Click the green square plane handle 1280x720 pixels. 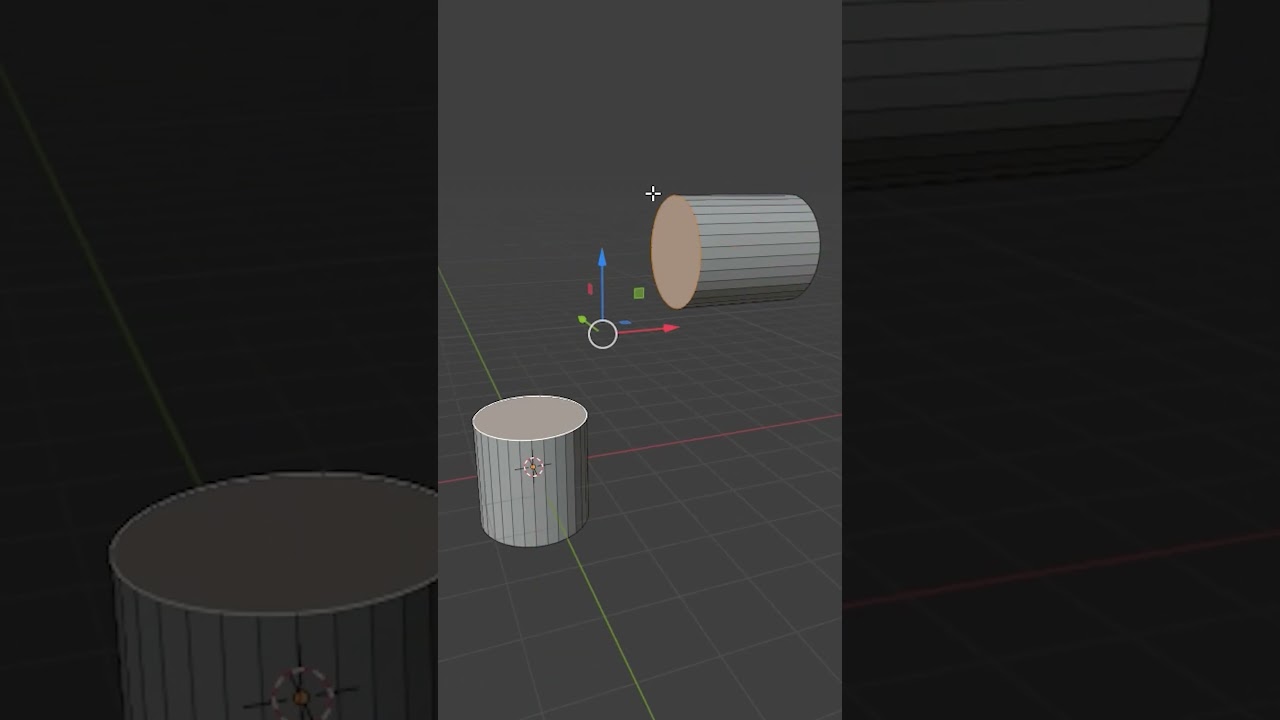point(639,293)
